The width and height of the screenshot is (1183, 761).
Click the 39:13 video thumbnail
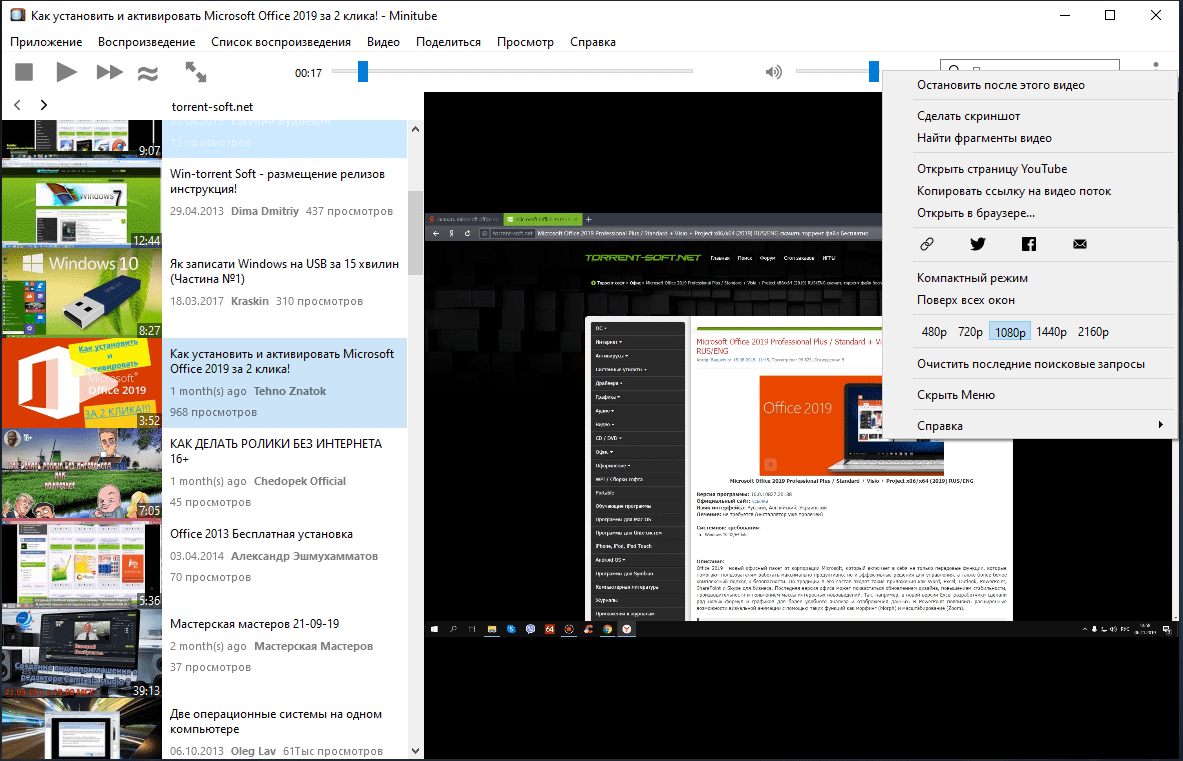pos(81,654)
